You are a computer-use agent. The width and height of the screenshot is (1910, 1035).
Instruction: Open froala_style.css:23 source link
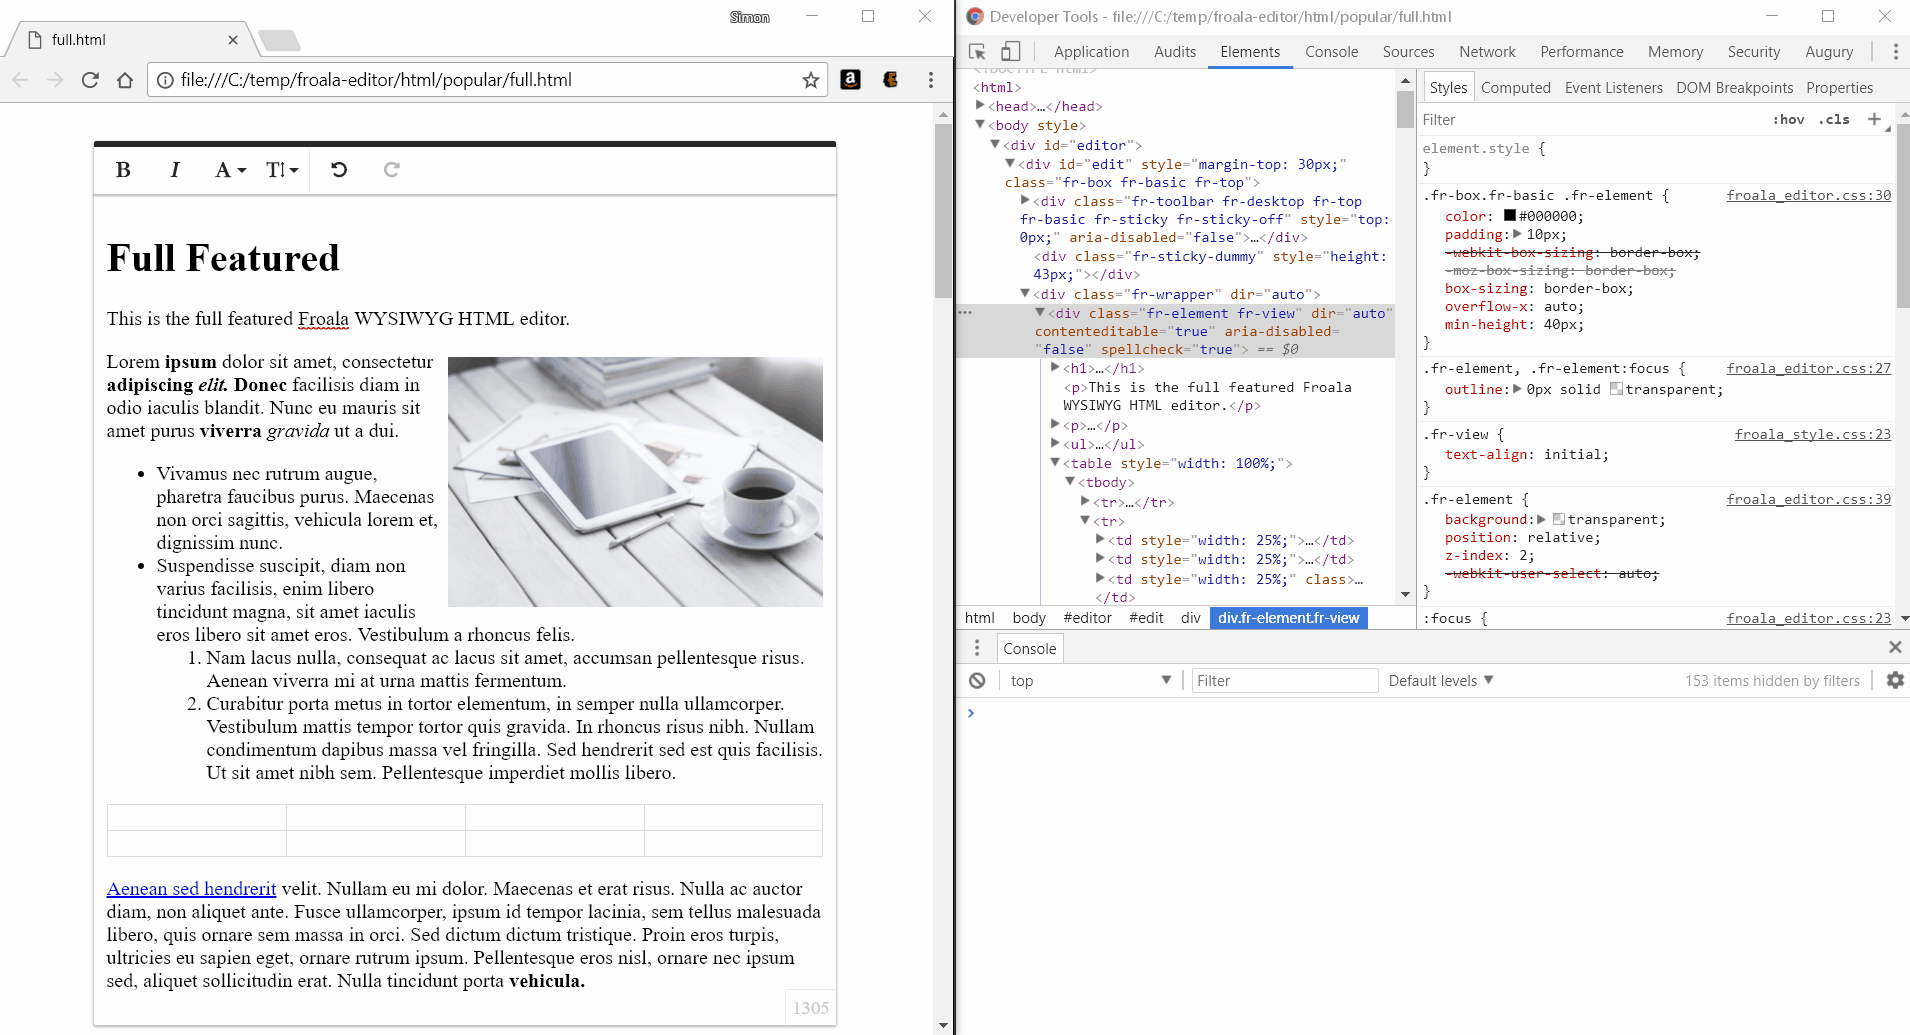1813,434
